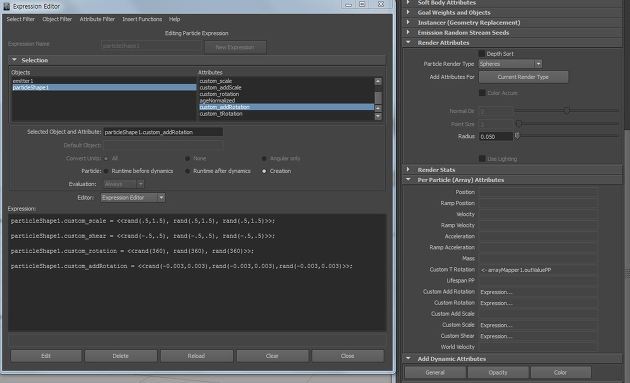Select the Creation radio button
Image resolution: width=630 pixels, height=383 pixels.
[x=264, y=171]
